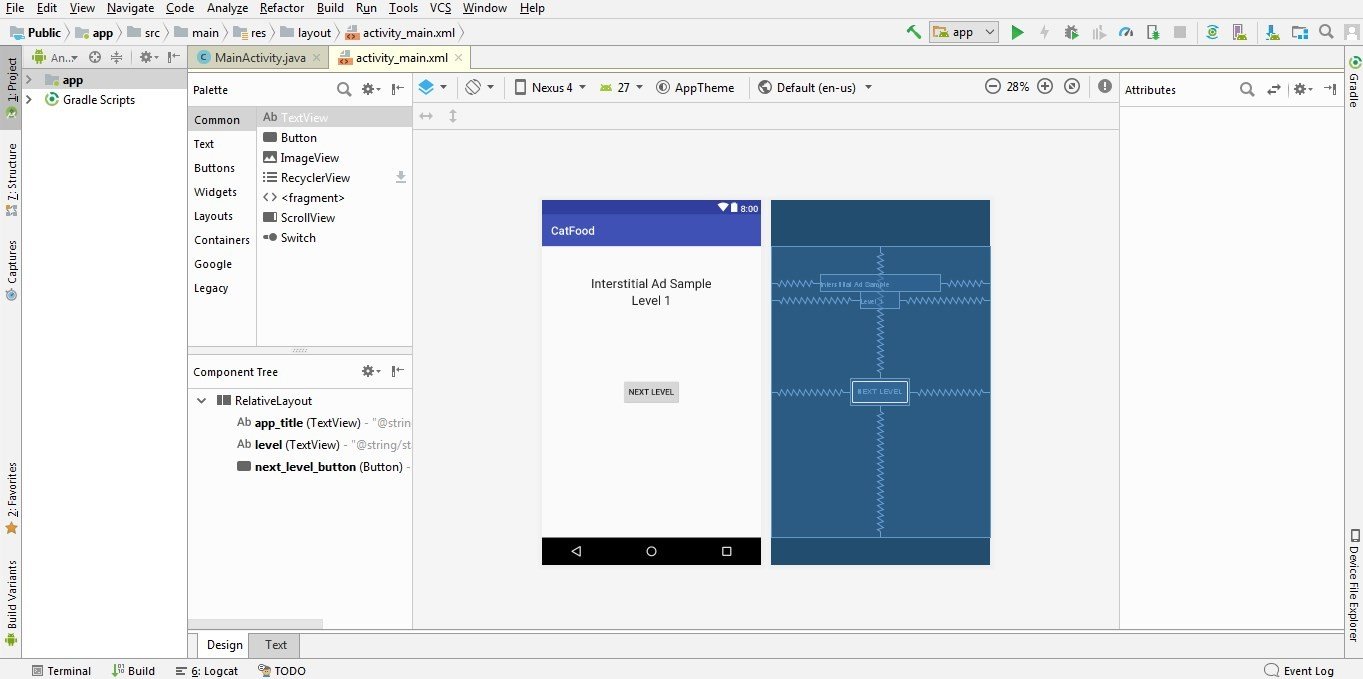
Task: Show warnings and errors exclamation icon
Action: pos(1105,87)
